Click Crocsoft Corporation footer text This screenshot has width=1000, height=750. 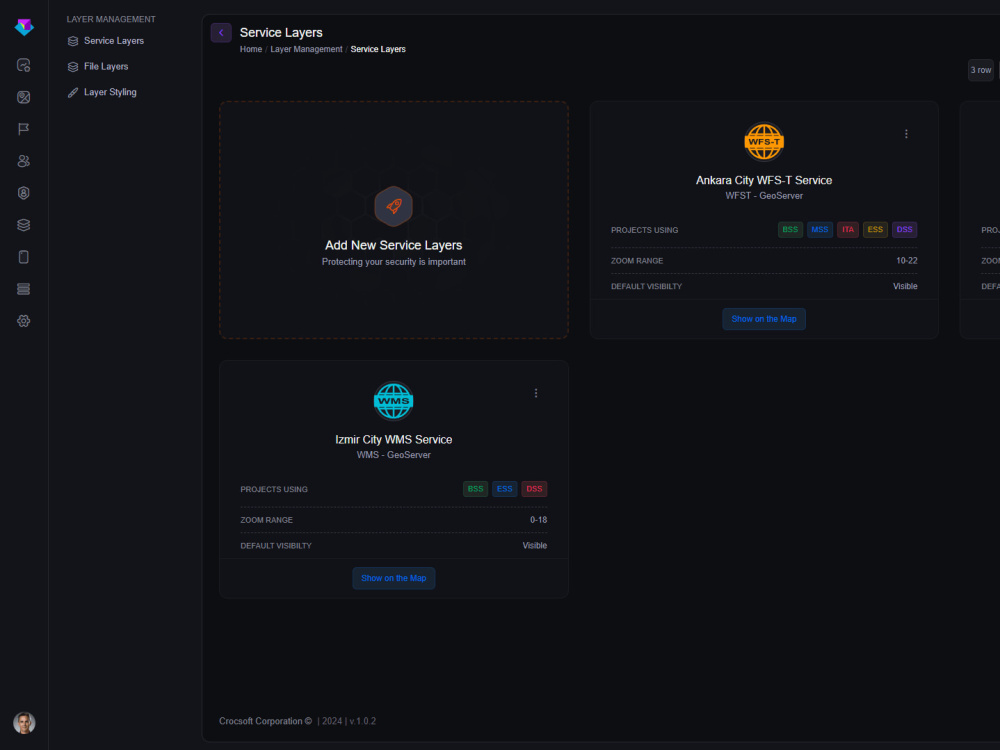pyautogui.click(x=265, y=721)
